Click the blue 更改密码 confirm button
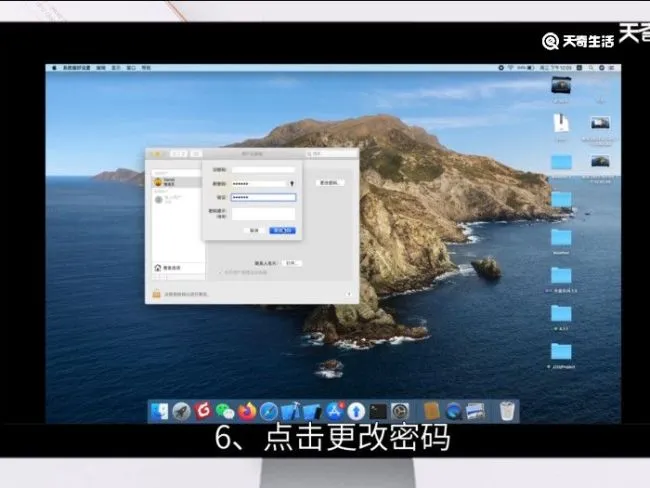This screenshot has height=488, width=650. pos(282,231)
